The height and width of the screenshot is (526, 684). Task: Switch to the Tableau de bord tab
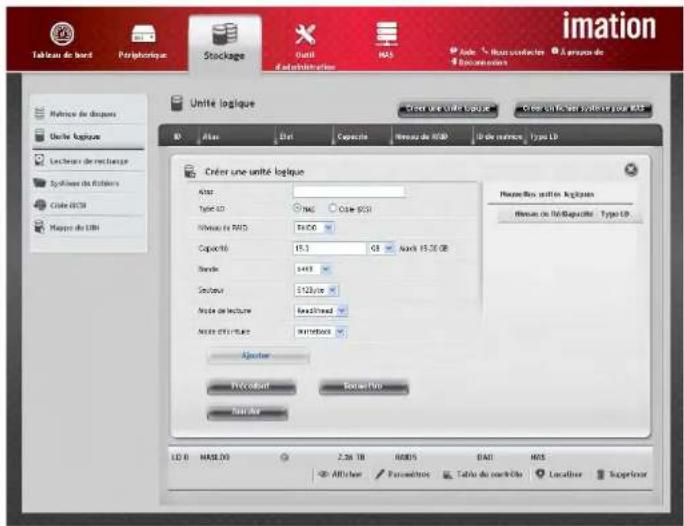click(62, 55)
